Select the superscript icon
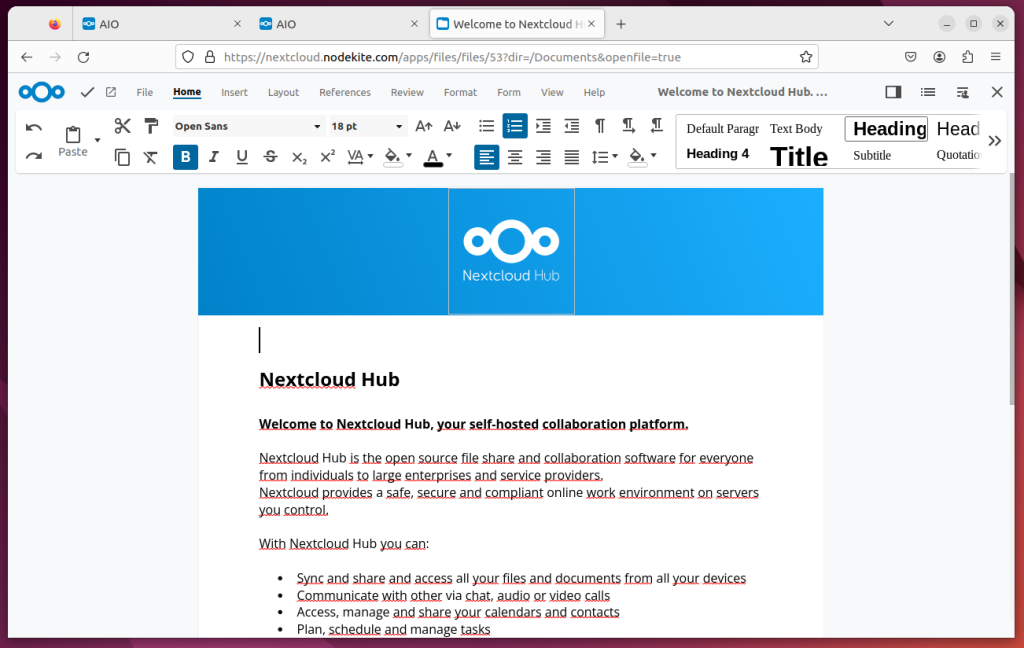Image resolution: width=1024 pixels, height=648 pixels. tap(328, 155)
